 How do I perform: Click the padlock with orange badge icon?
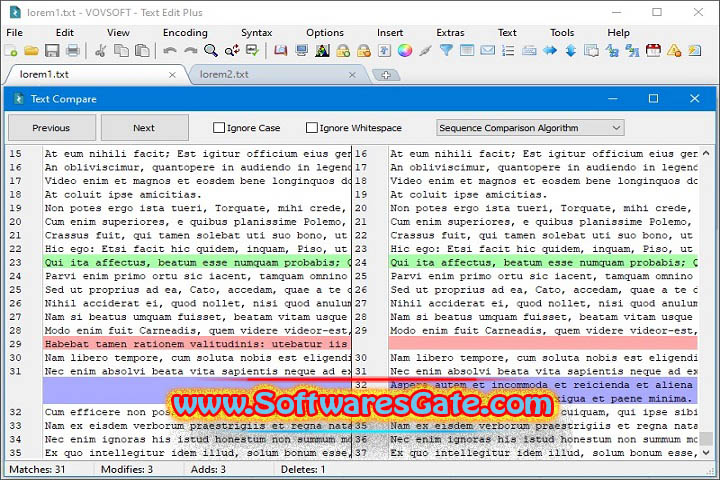(x=364, y=51)
